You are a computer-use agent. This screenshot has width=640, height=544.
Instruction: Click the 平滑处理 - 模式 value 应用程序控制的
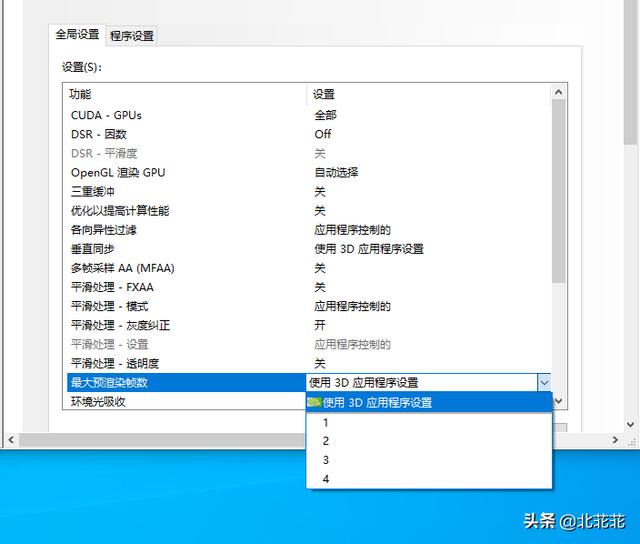click(x=352, y=306)
